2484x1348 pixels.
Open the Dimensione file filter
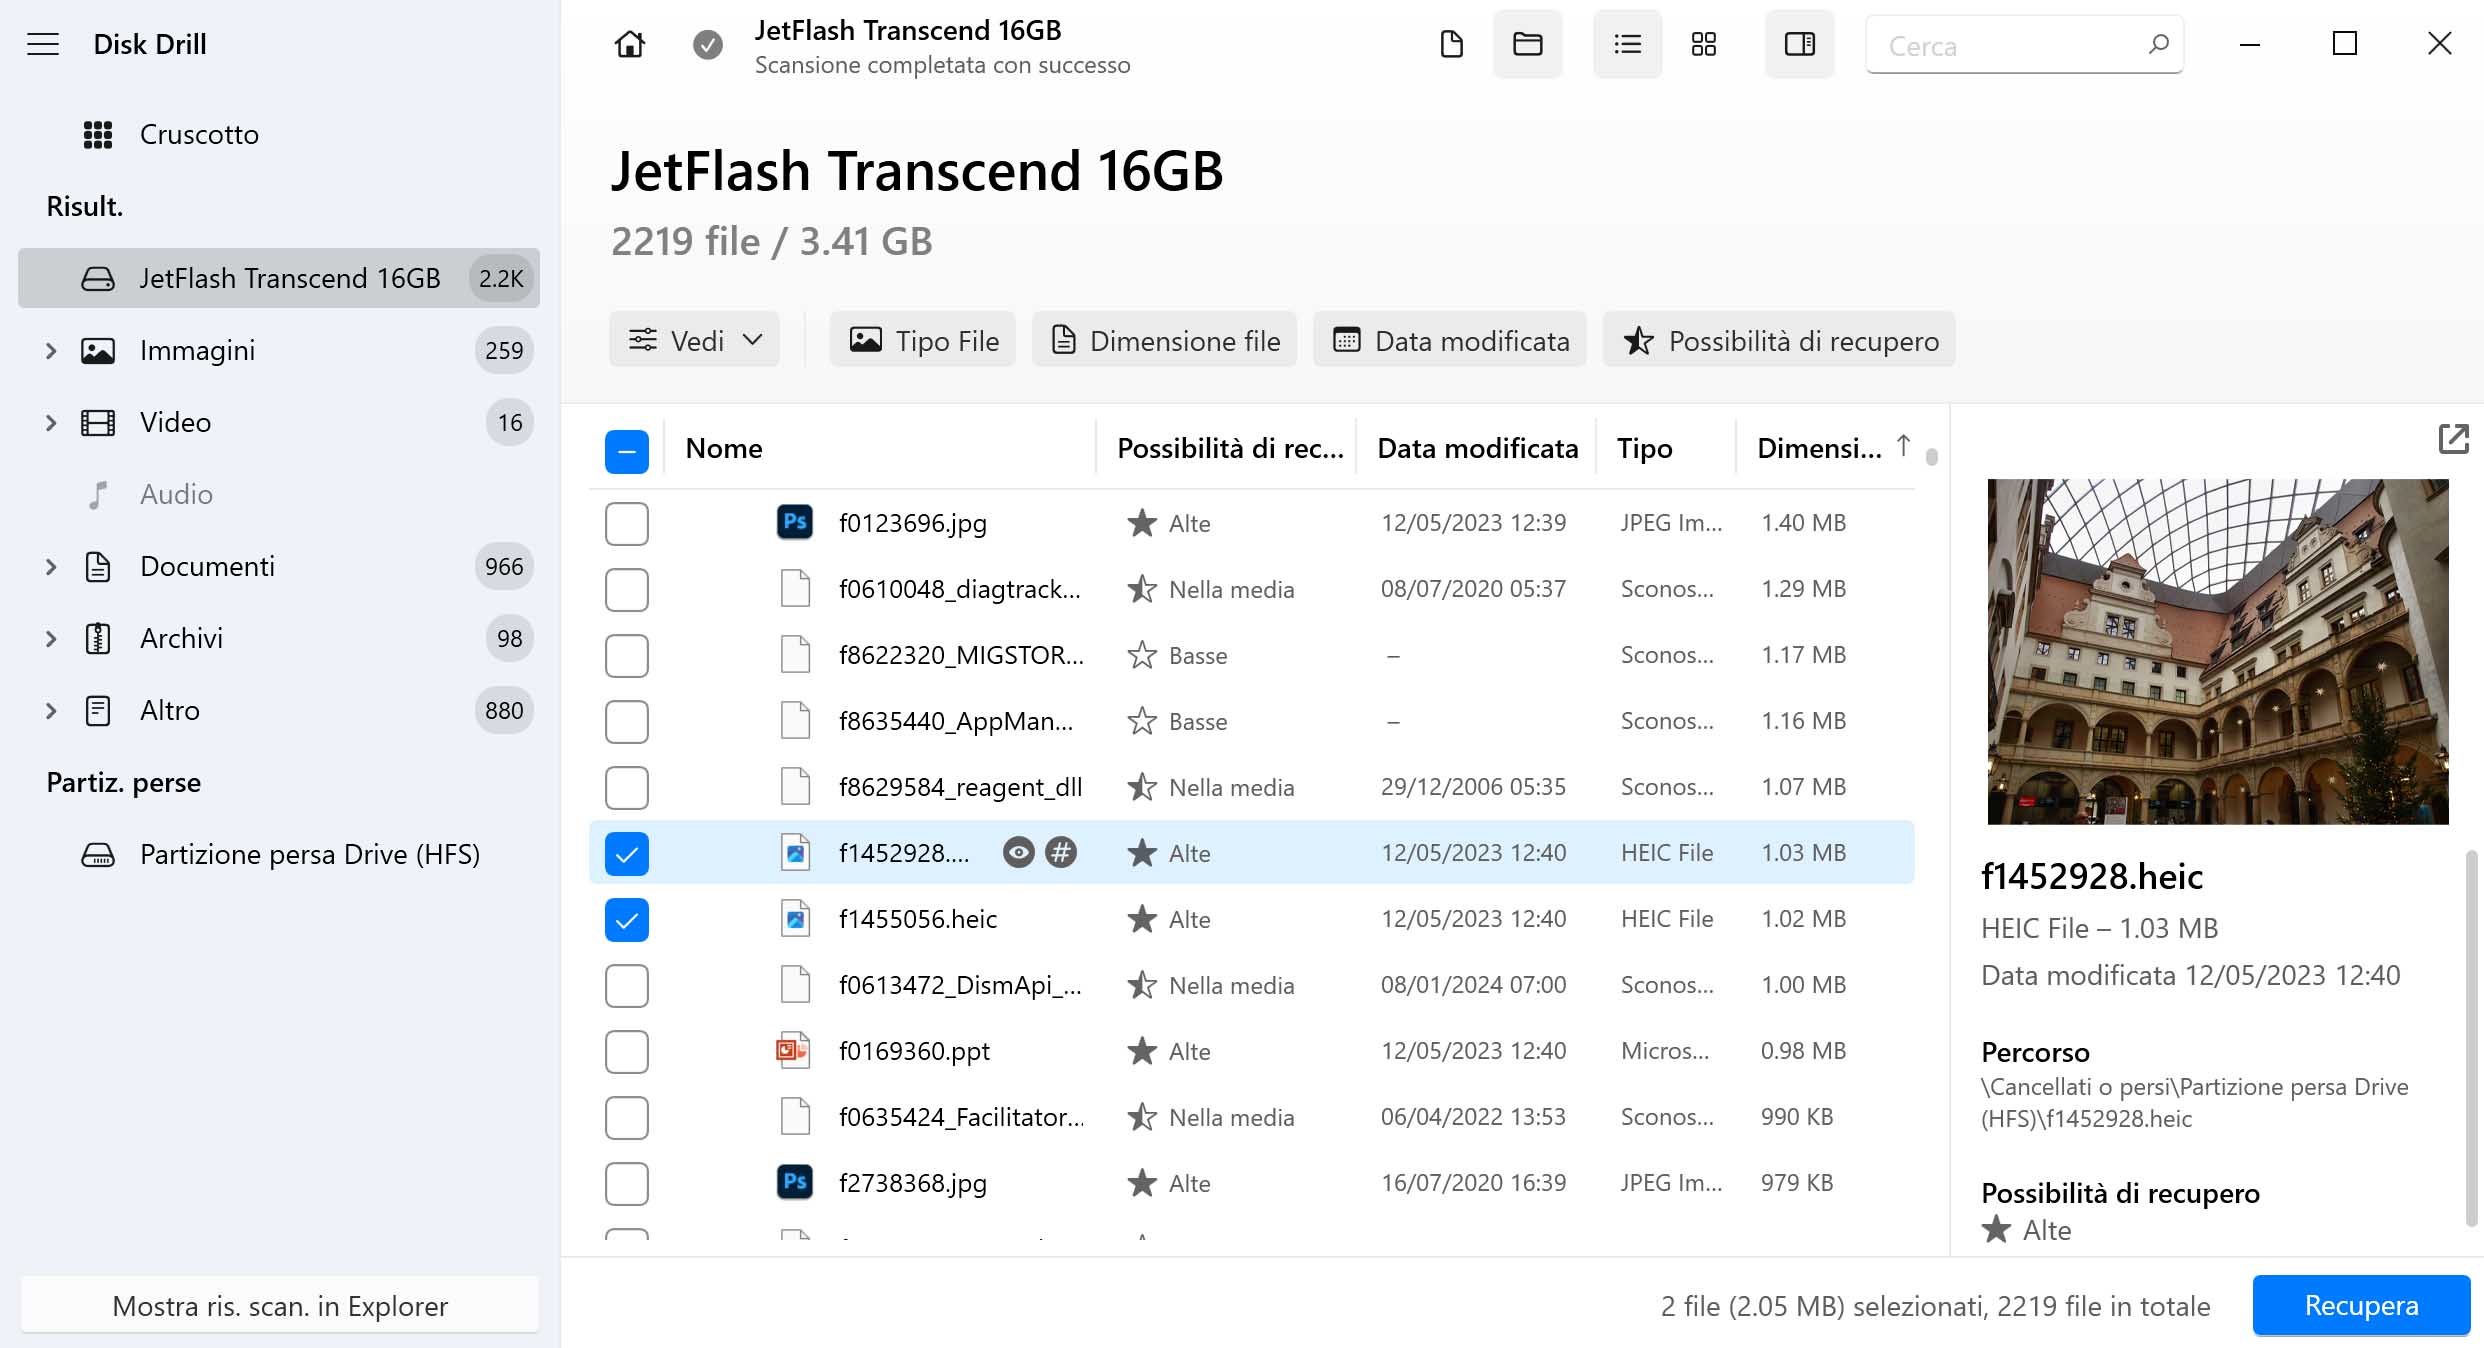click(1164, 340)
